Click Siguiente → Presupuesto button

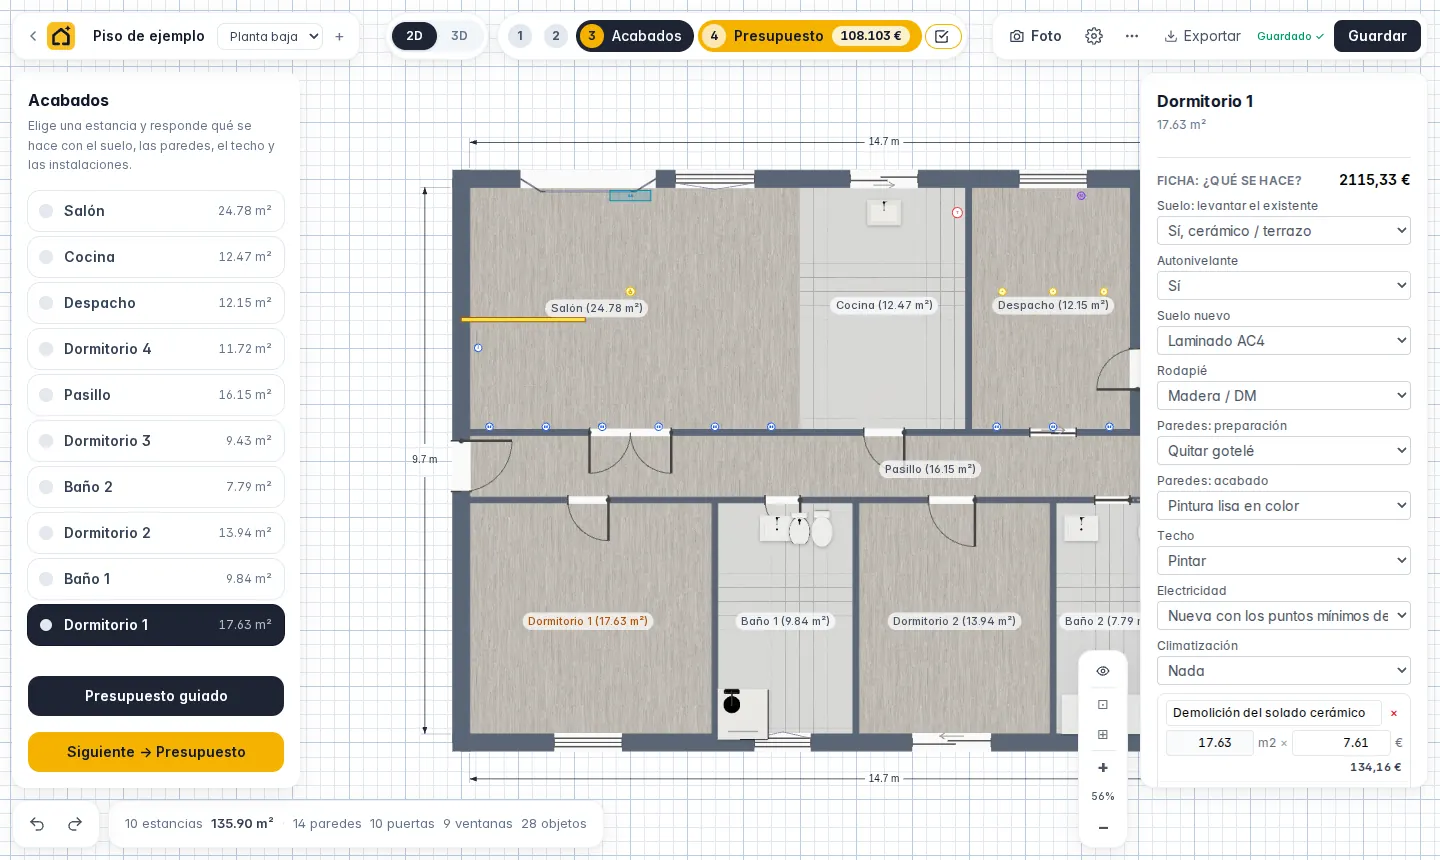click(156, 752)
